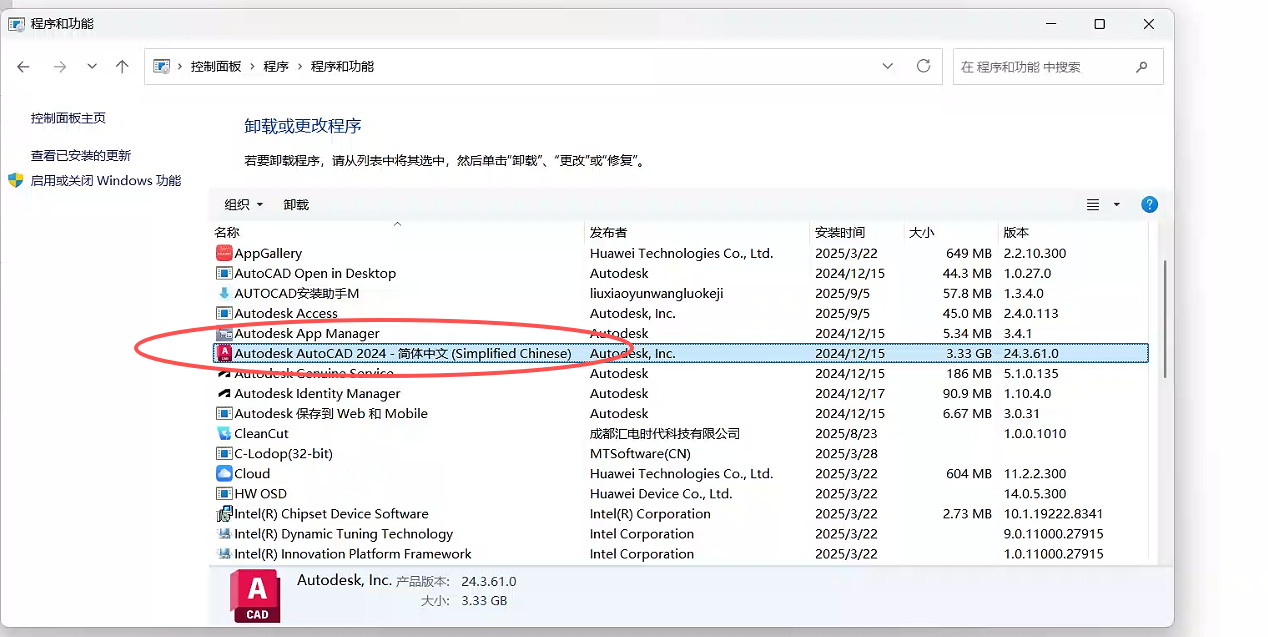Go back with the left arrow

[24, 66]
